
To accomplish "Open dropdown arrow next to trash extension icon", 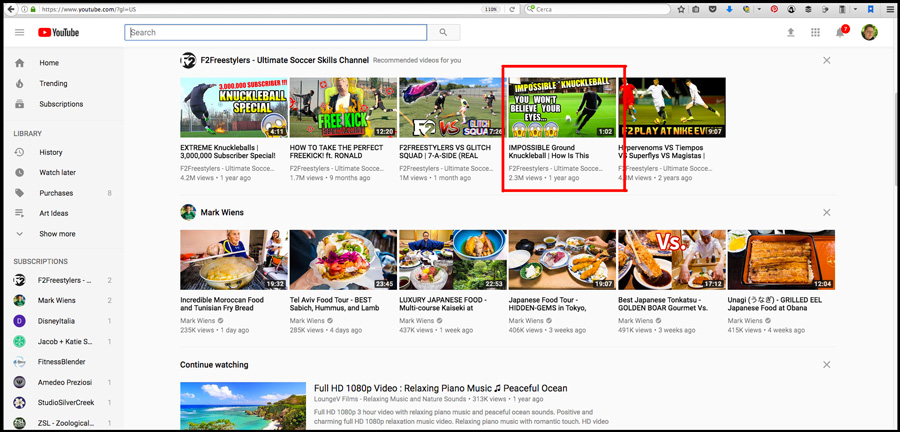I will [x=855, y=10].
